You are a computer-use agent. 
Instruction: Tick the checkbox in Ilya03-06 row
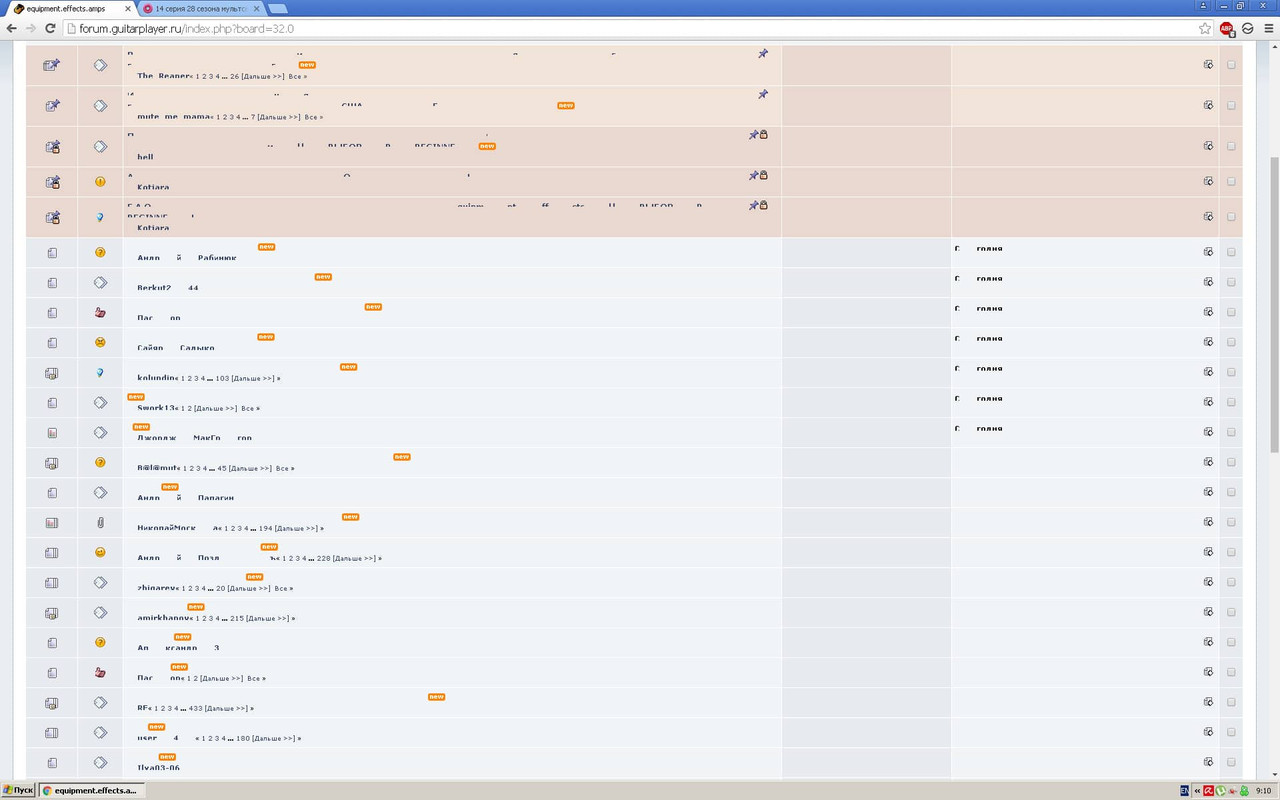[1231, 762]
